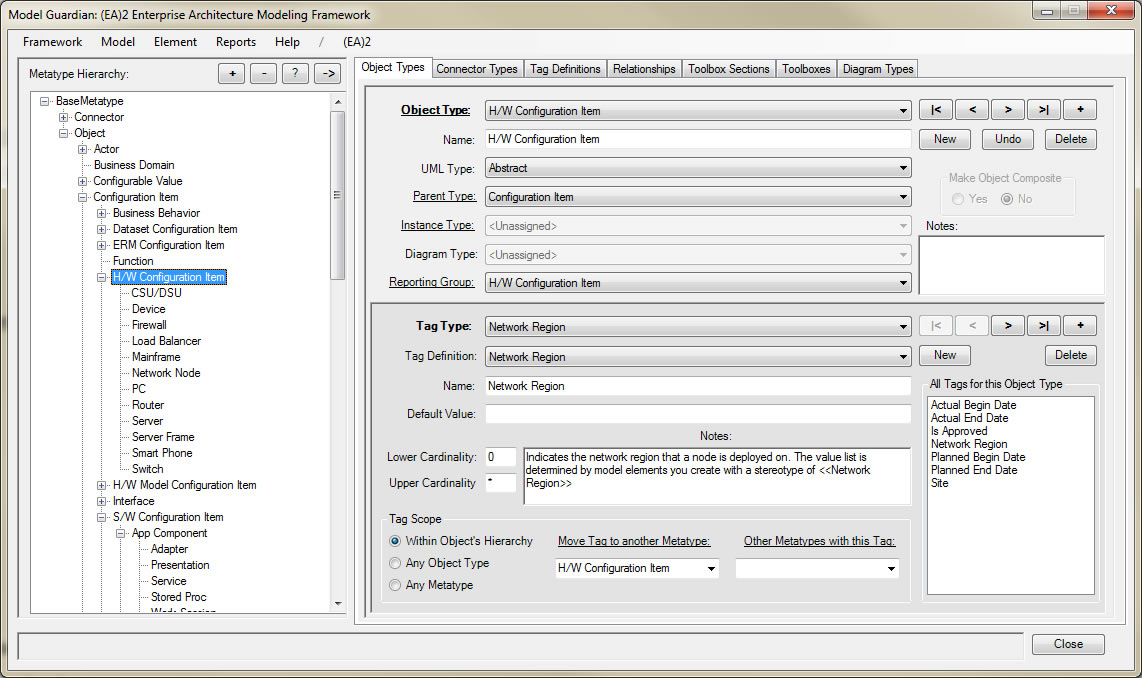This screenshot has height=678, width=1142.
Task: Go to last Tag Type record
Action: 1044,326
